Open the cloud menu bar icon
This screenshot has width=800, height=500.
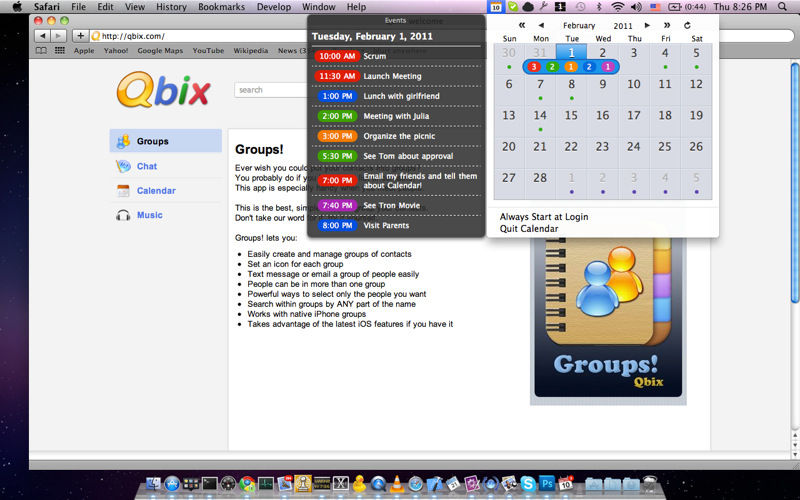tap(528, 7)
